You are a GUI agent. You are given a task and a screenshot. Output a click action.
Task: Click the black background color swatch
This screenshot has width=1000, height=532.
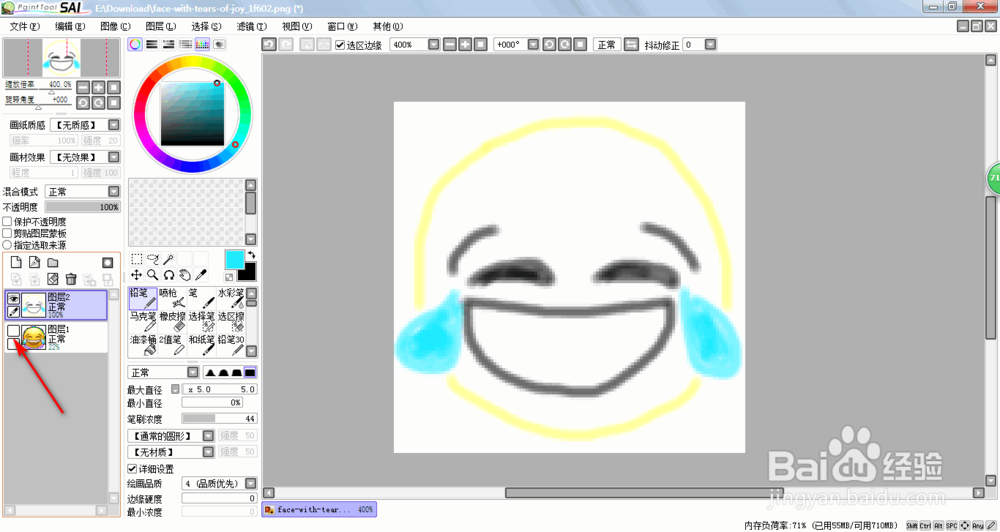click(x=247, y=272)
